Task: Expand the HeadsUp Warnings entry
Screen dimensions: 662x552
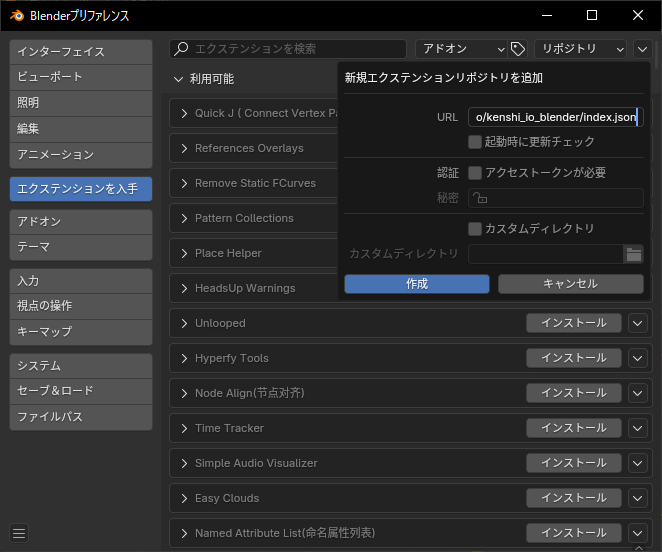Action: pos(184,288)
